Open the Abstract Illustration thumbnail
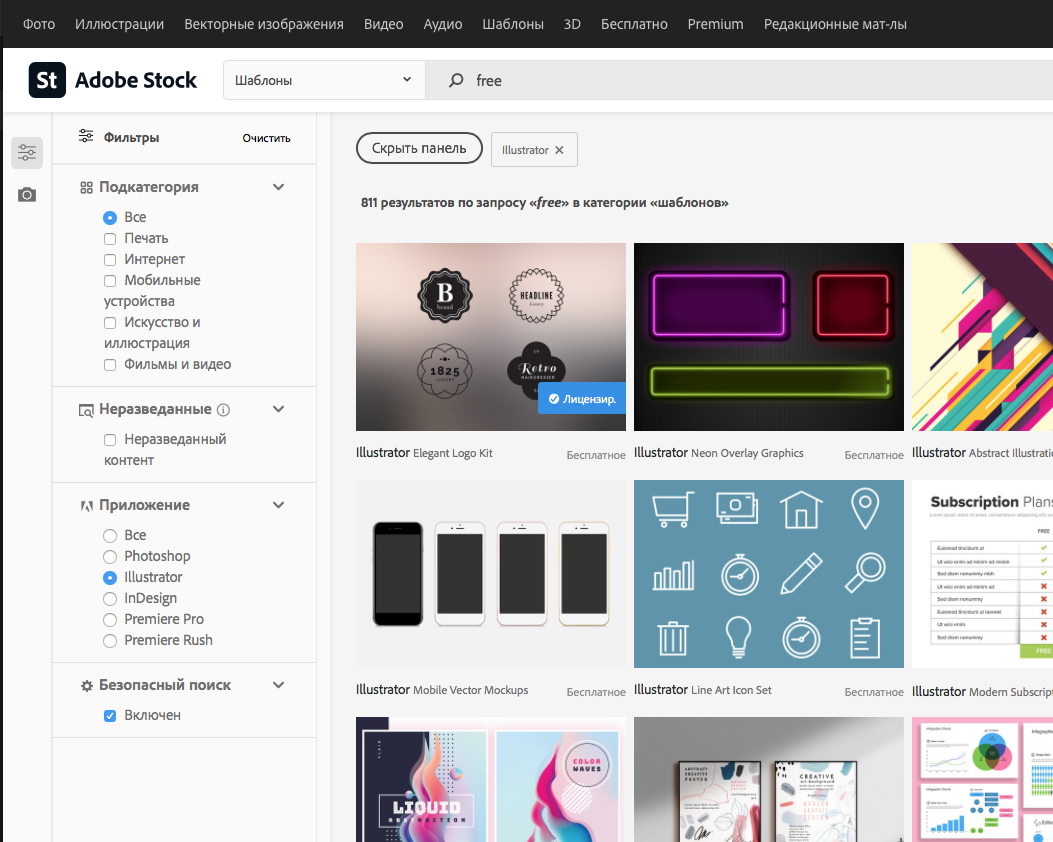Image resolution: width=1053 pixels, height=842 pixels. pos(982,337)
